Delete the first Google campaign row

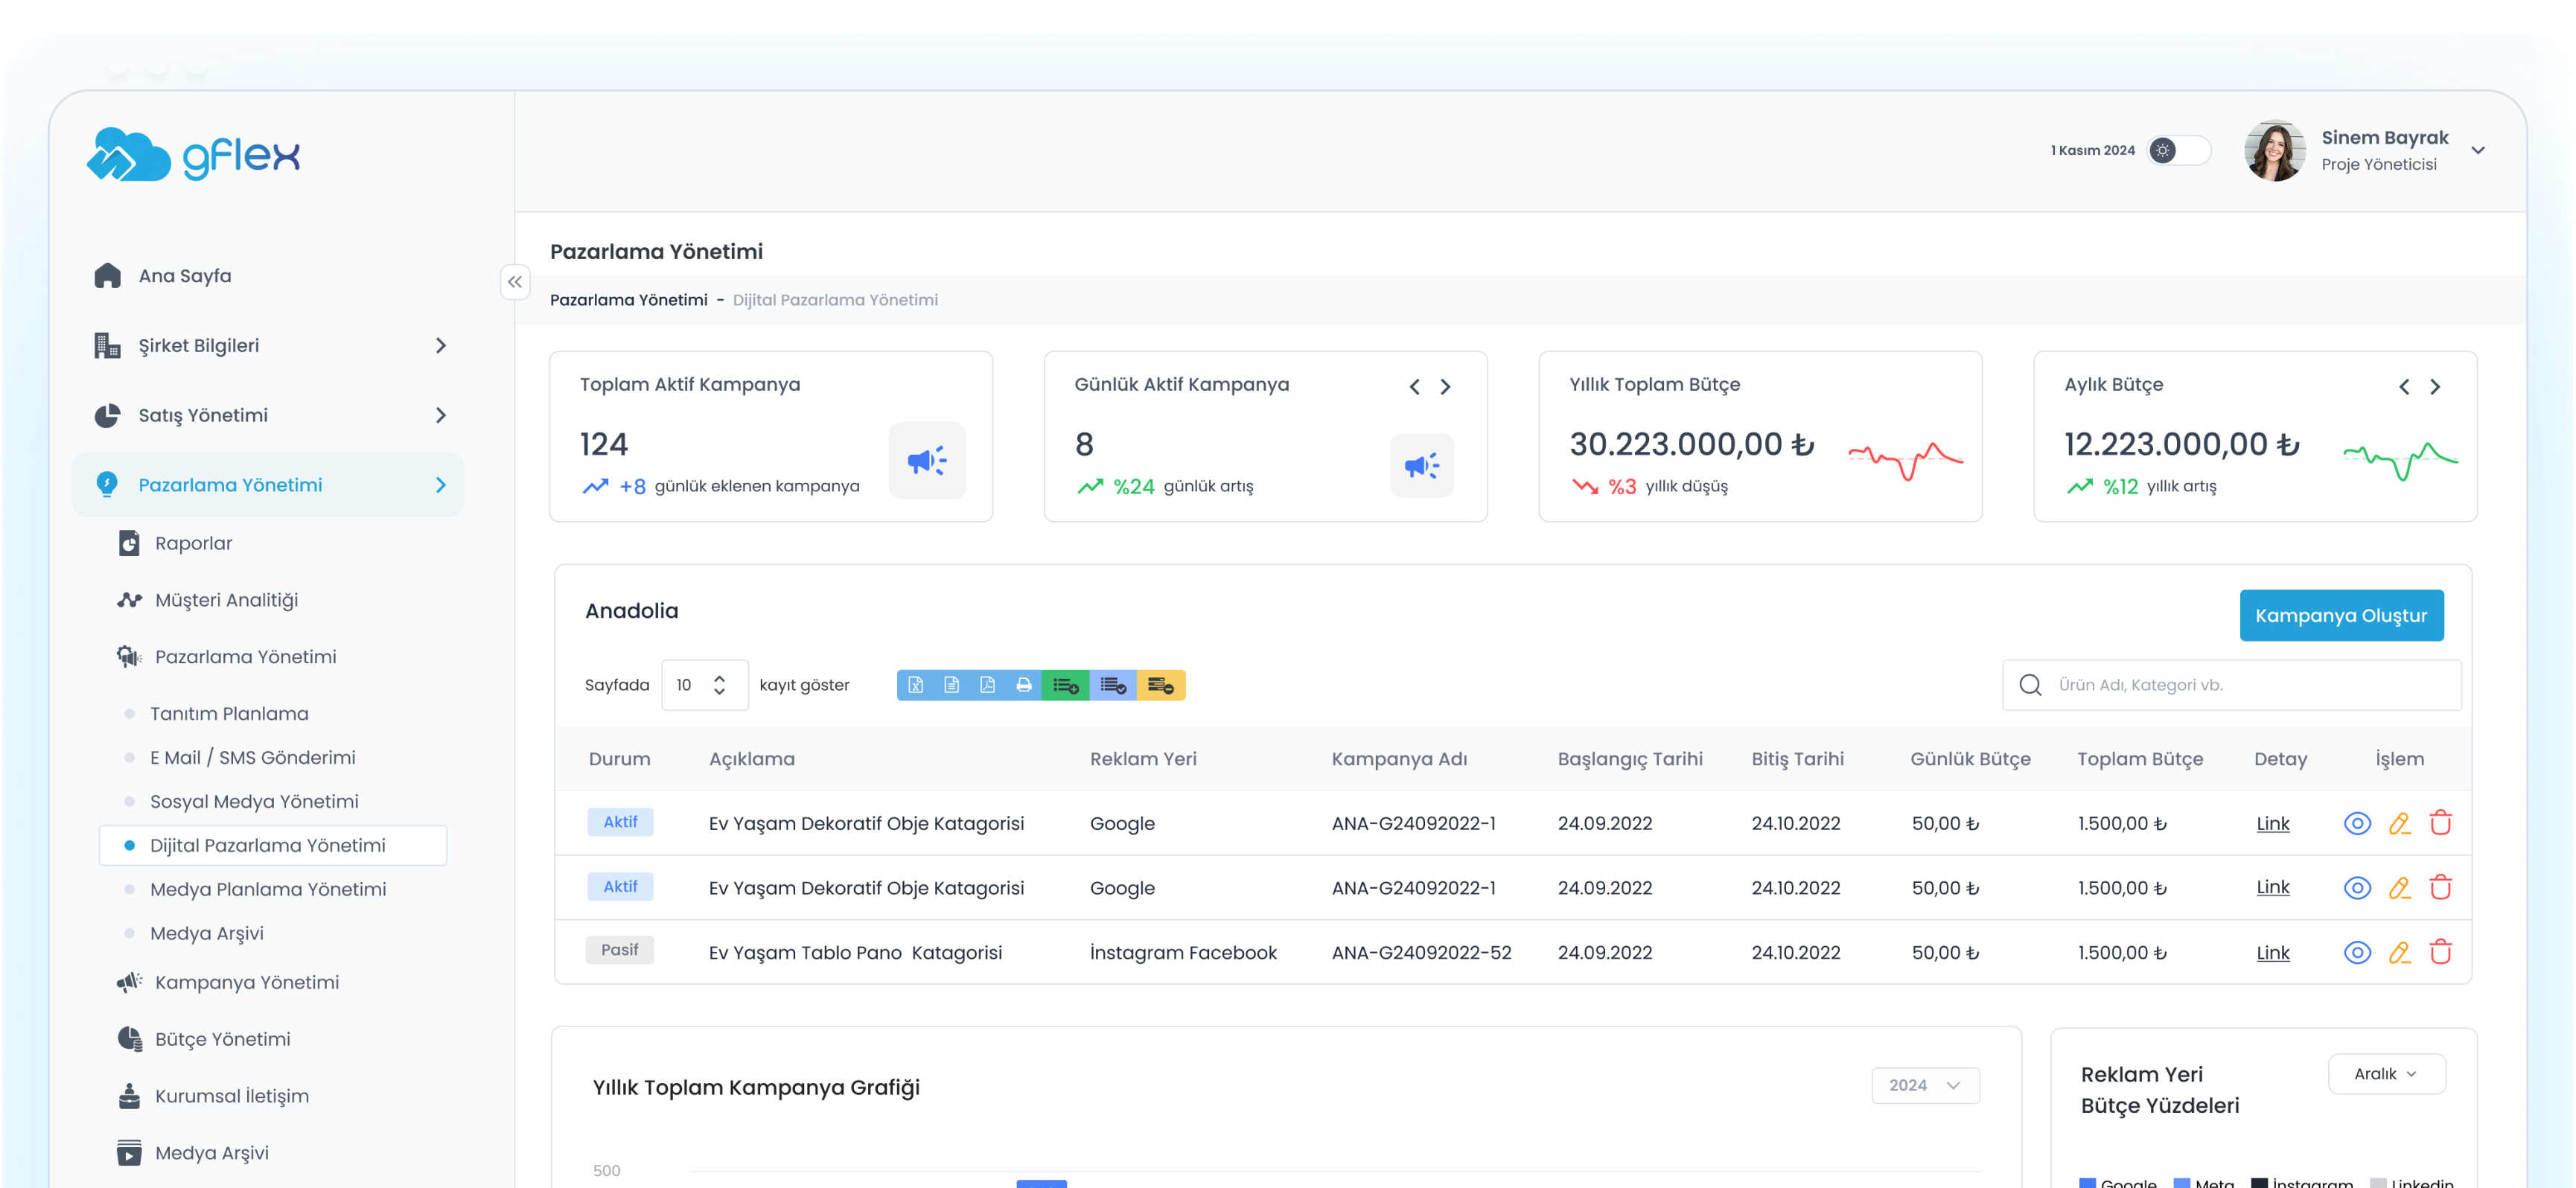pos(2441,823)
